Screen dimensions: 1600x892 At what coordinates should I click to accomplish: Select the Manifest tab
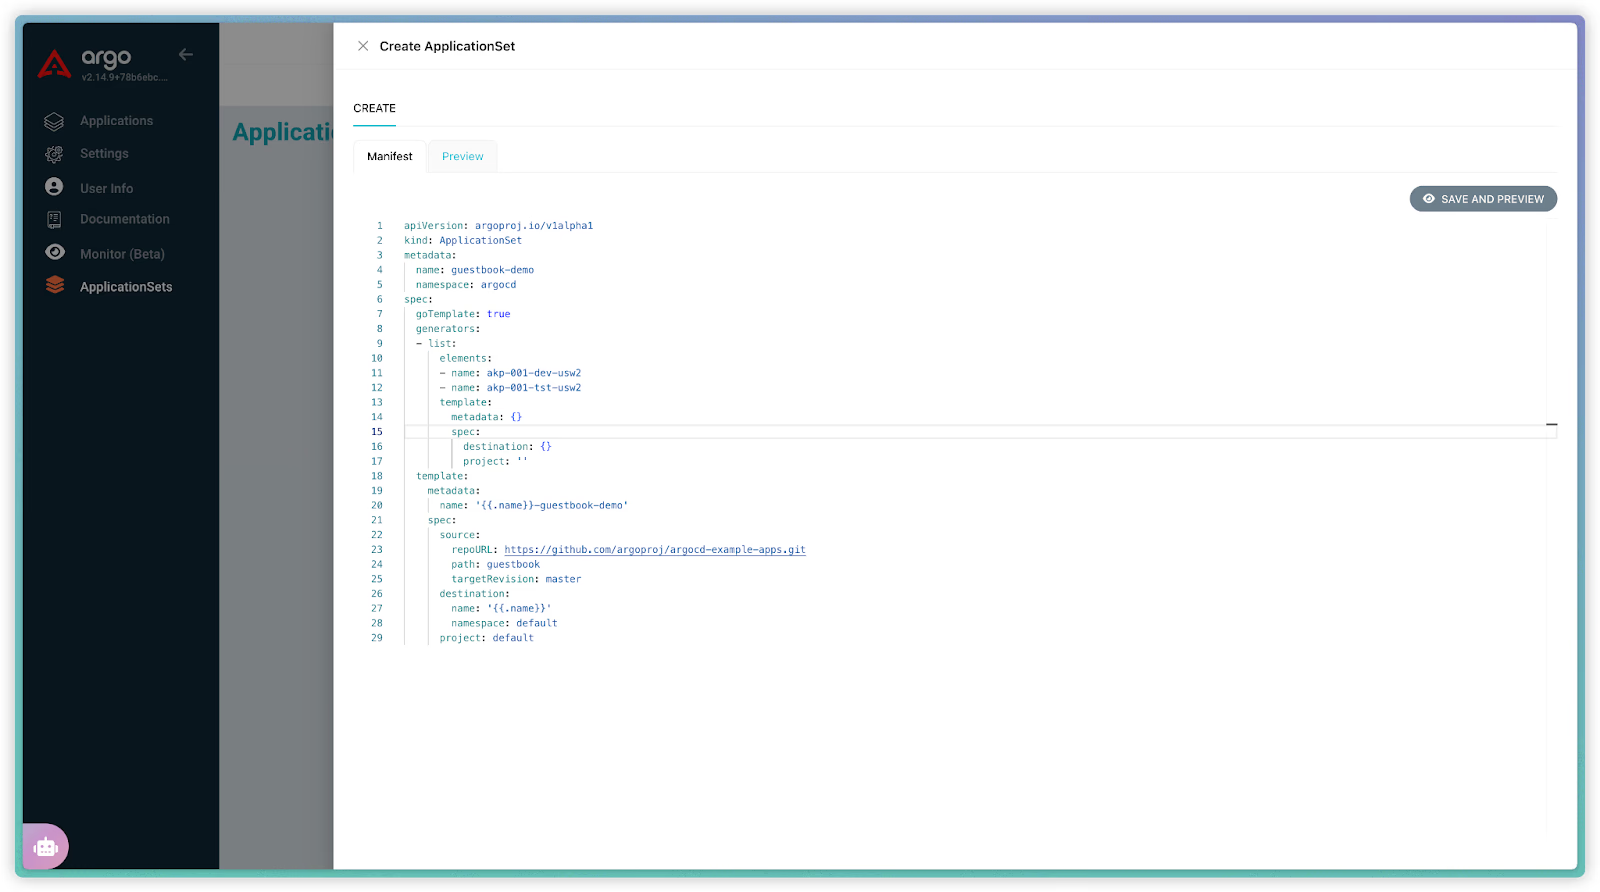(390, 156)
